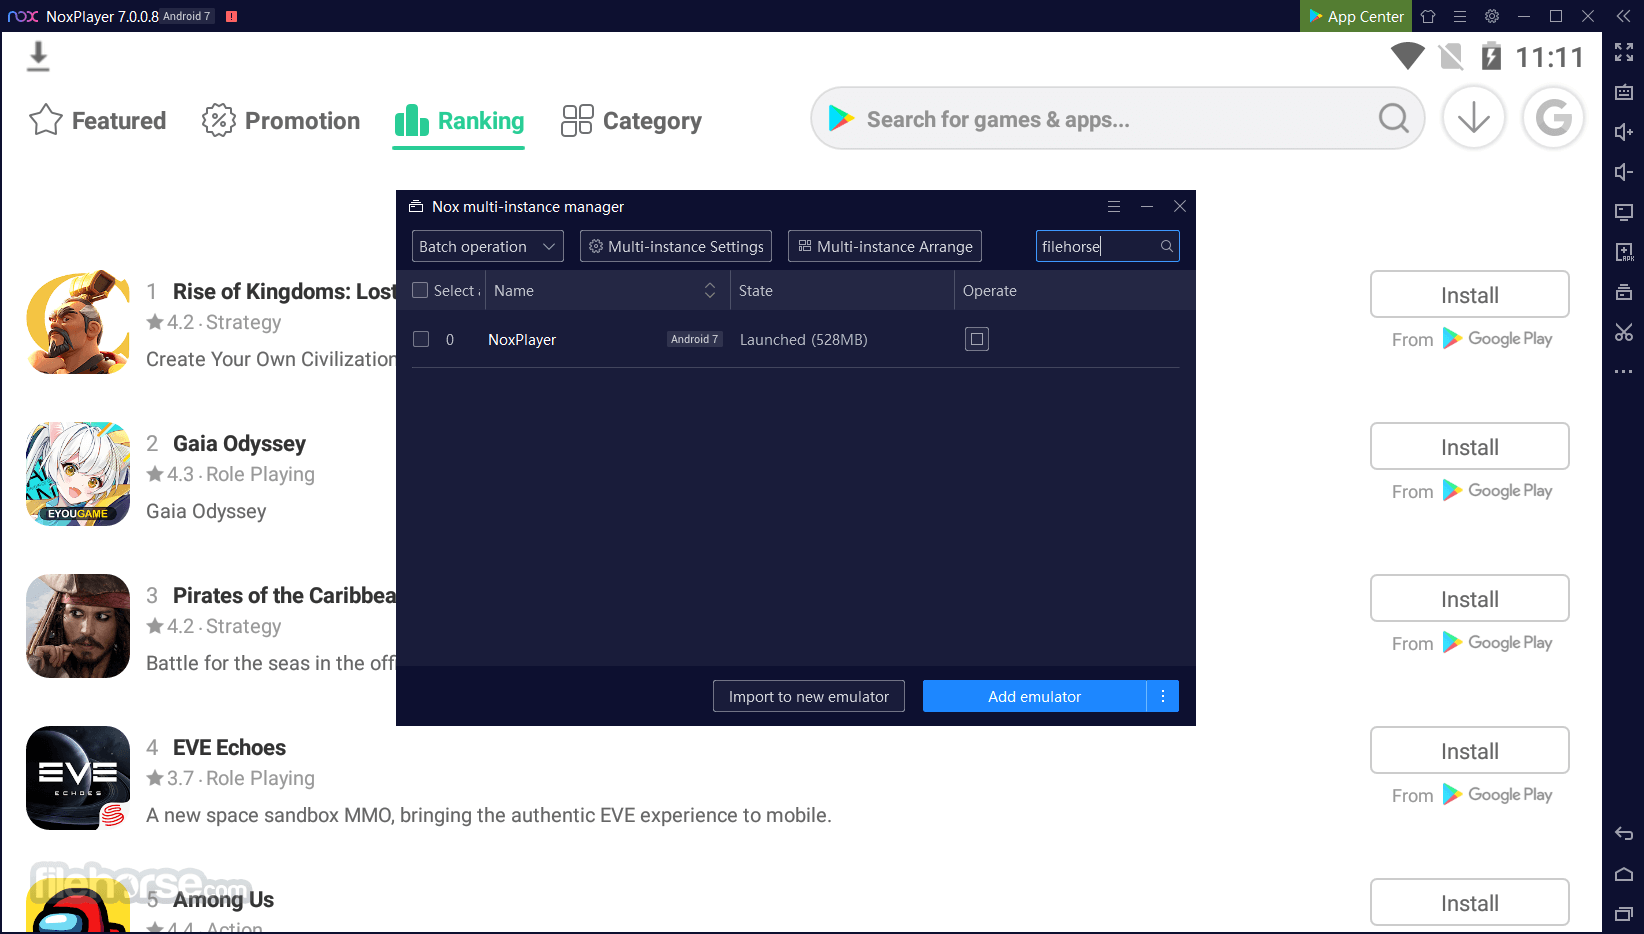The width and height of the screenshot is (1644, 934).
Task: Expand Add emulator options three-dot arrow
Action: [x=1163, y=696]
